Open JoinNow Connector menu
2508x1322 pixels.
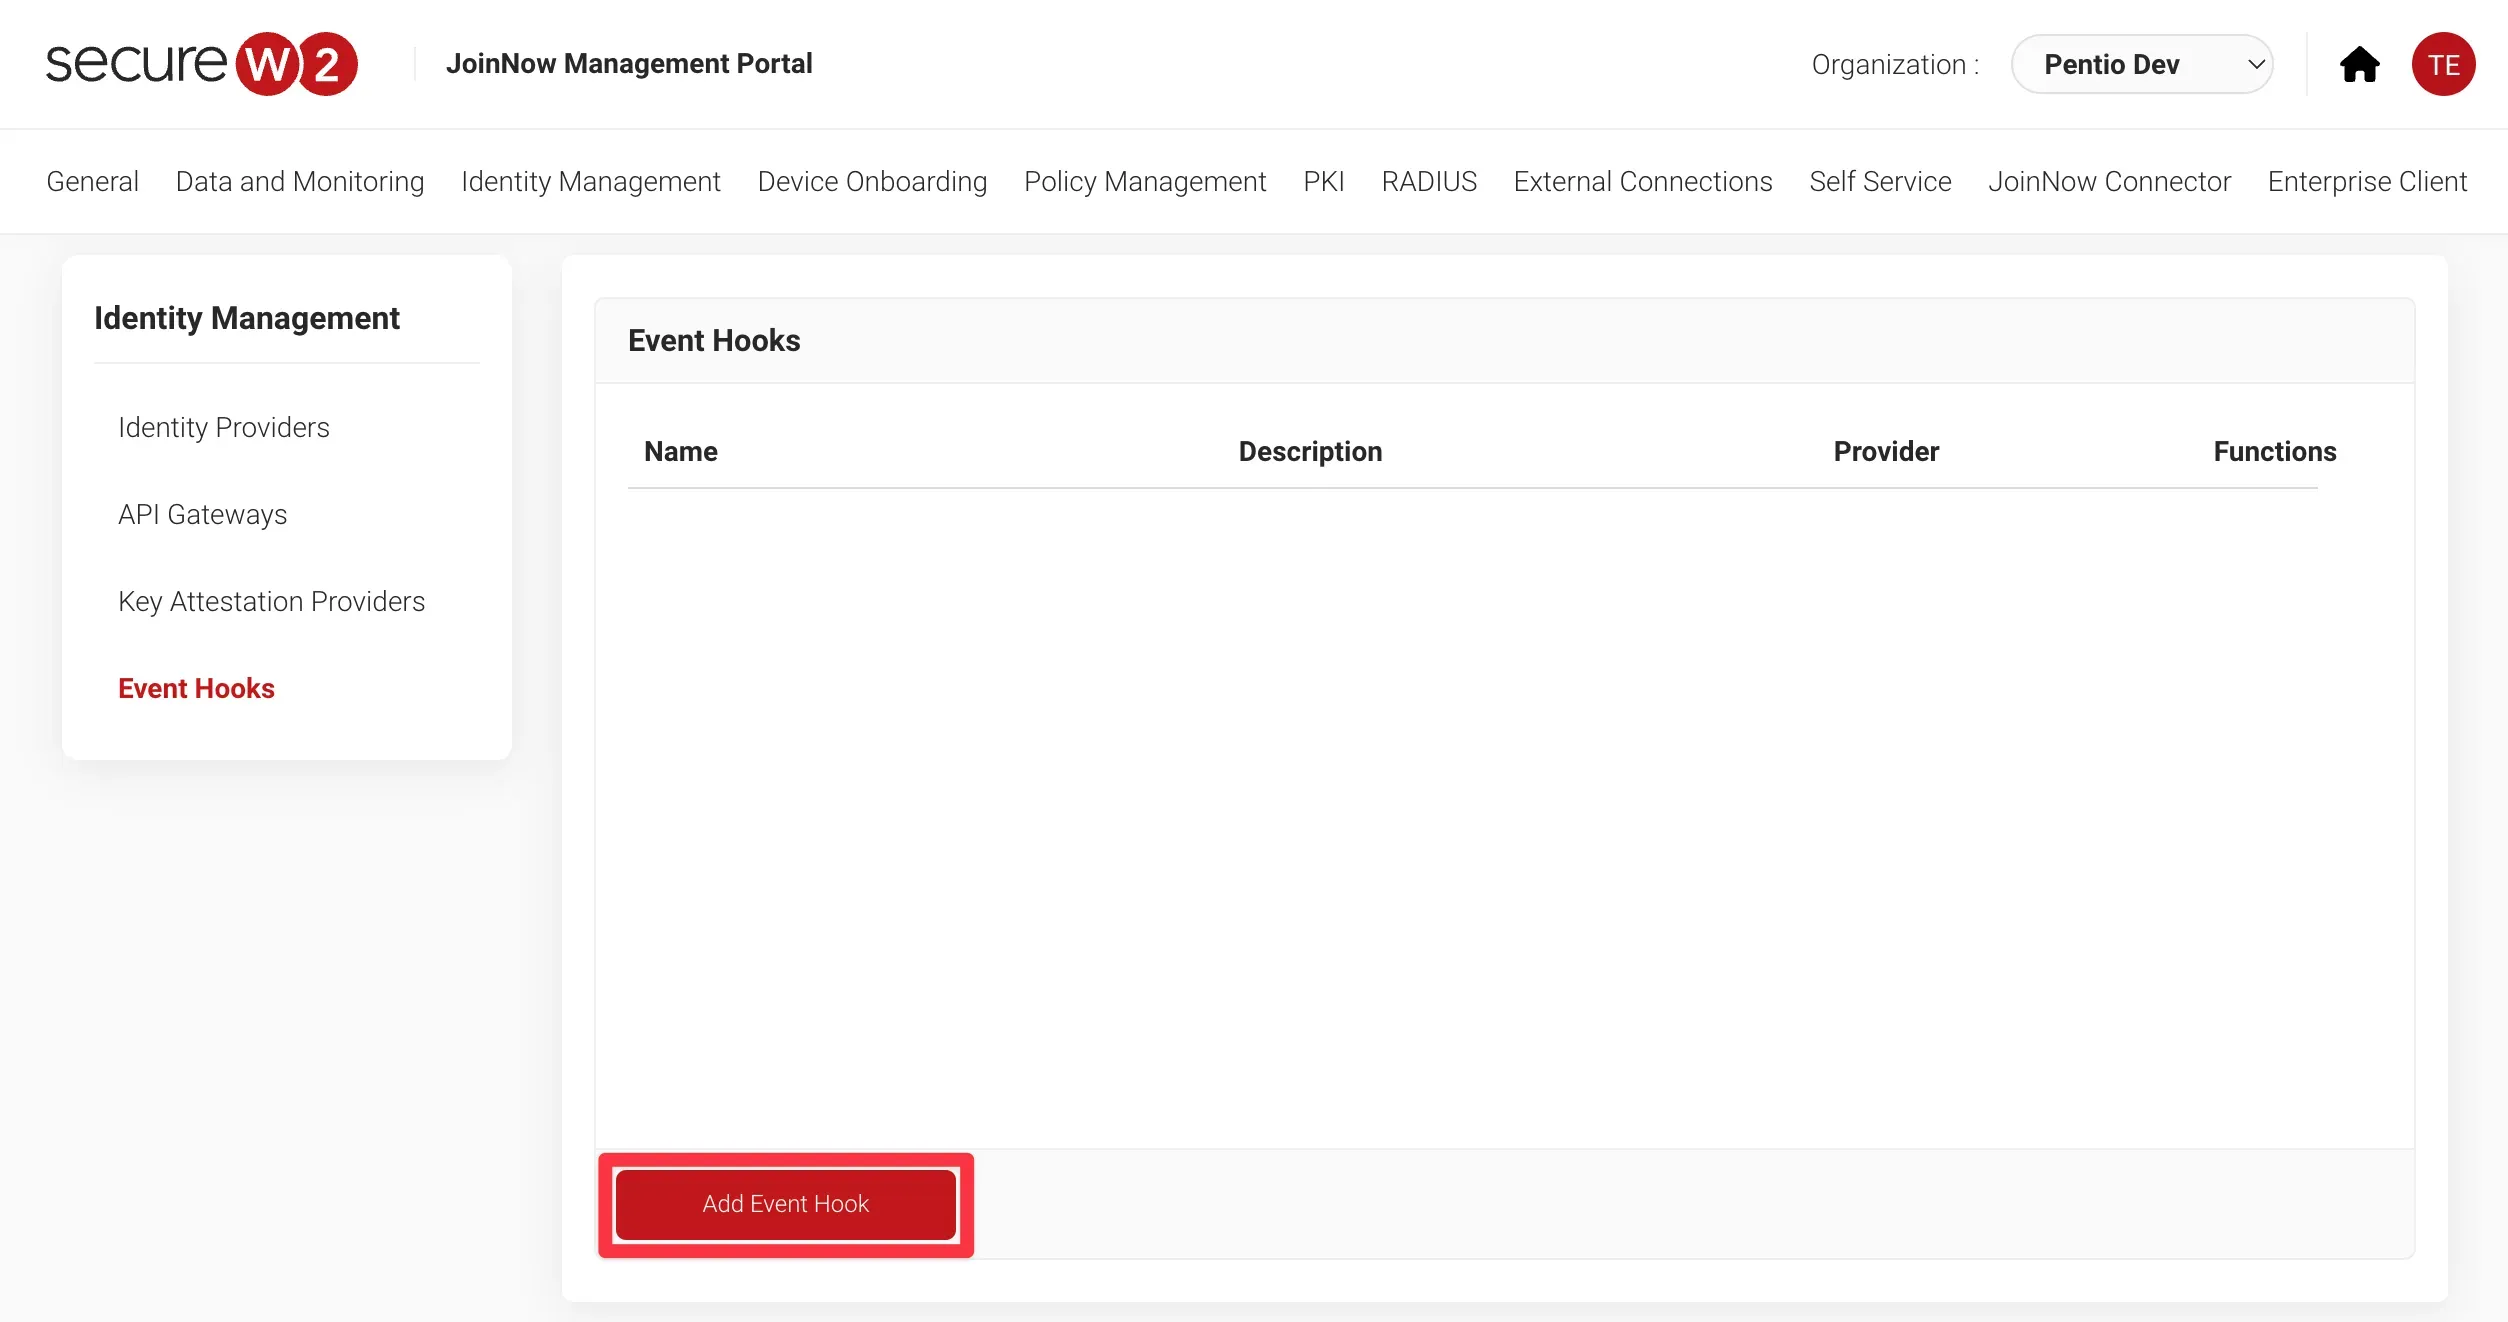[x=2108, y=182]
